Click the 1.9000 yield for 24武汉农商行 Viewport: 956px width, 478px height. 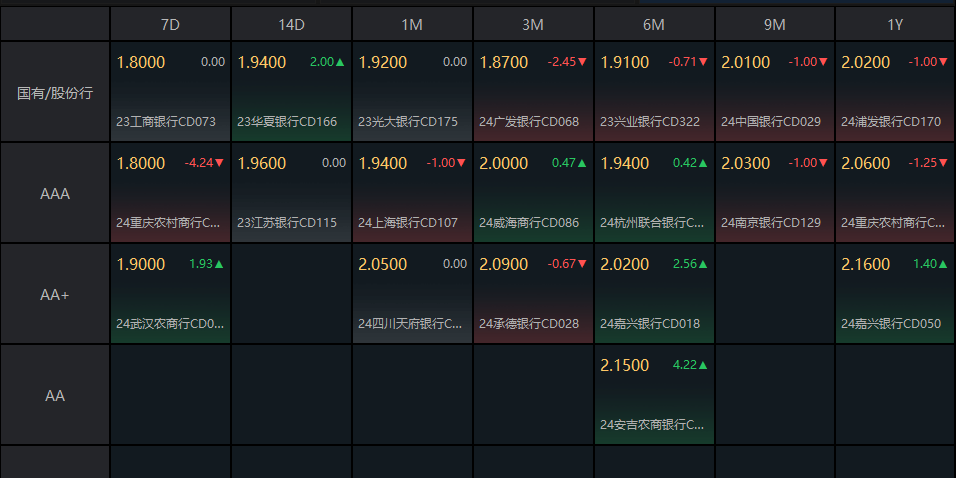(x=141, y=264)
